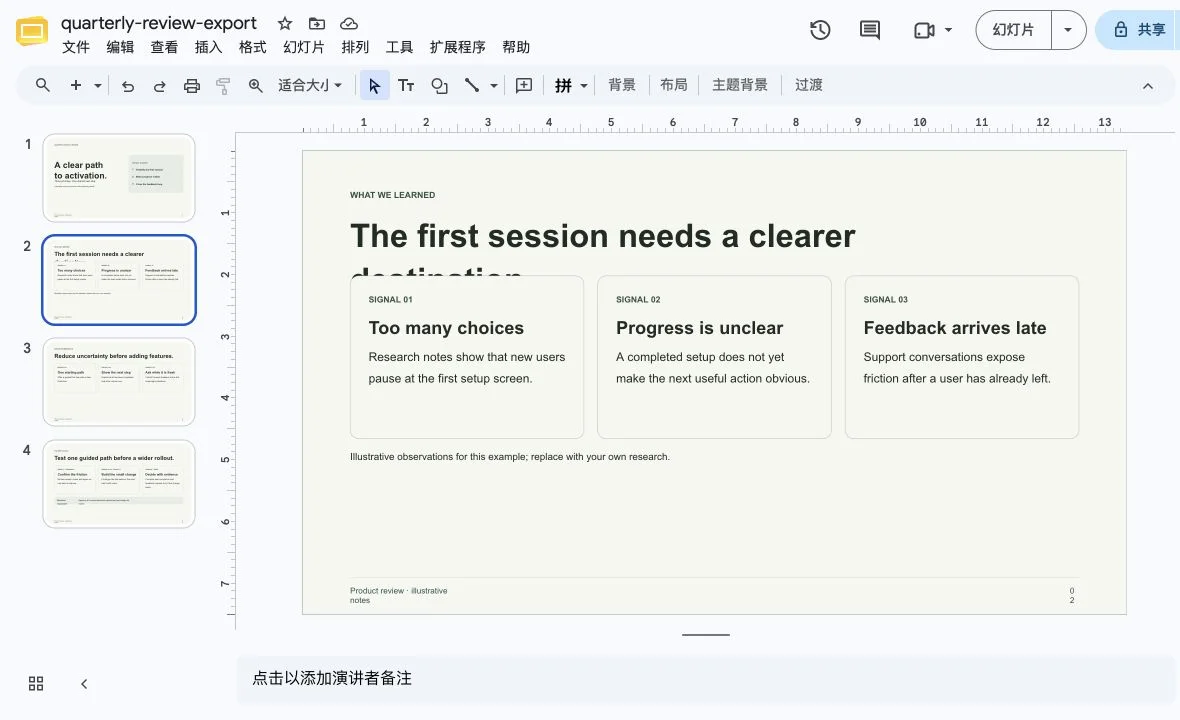Click the paint format roller icon
Screen dimensions: 1180x720
(x=223, y=86)
